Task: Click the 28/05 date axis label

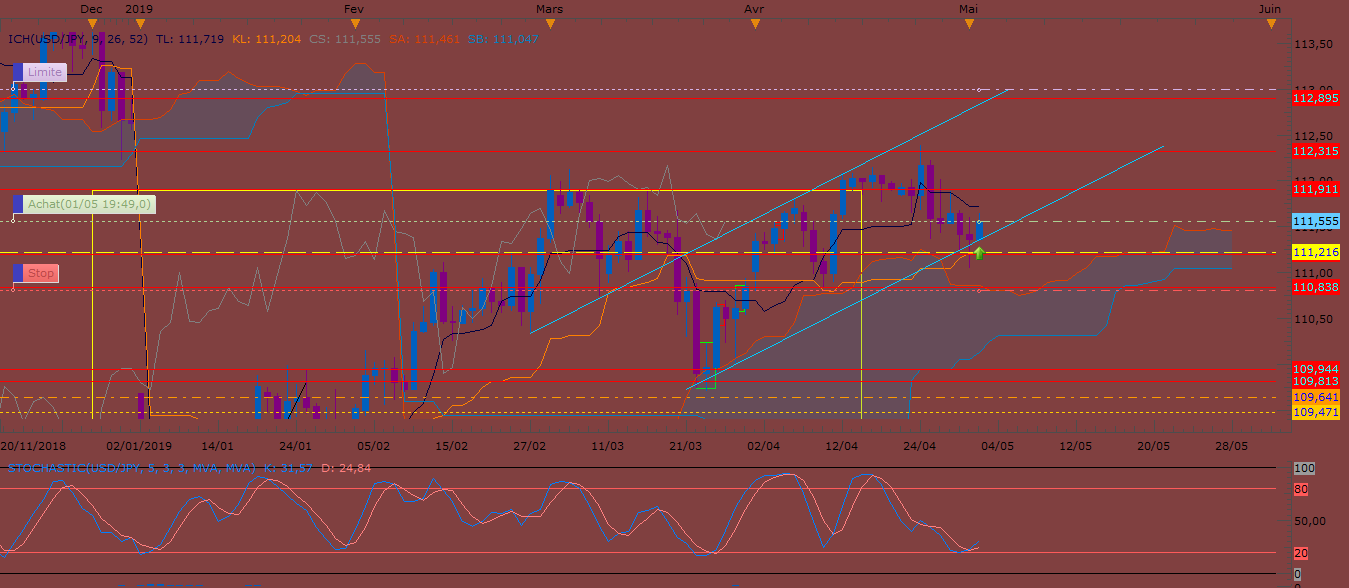Action: [1231, 446]
